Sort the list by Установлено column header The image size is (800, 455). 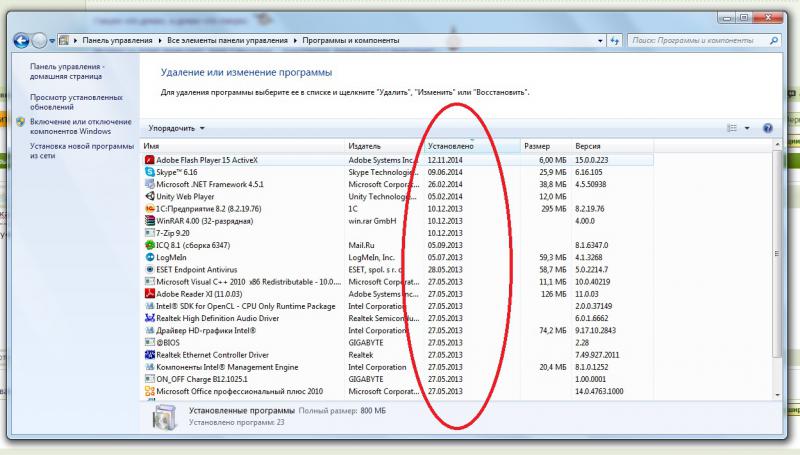(x=450, y=146)
